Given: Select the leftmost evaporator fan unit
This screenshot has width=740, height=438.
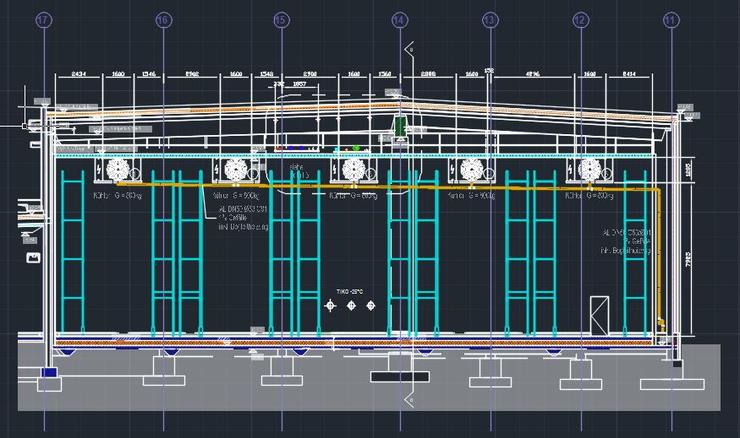Looking at the screenshot, I should tap(117, 170).
